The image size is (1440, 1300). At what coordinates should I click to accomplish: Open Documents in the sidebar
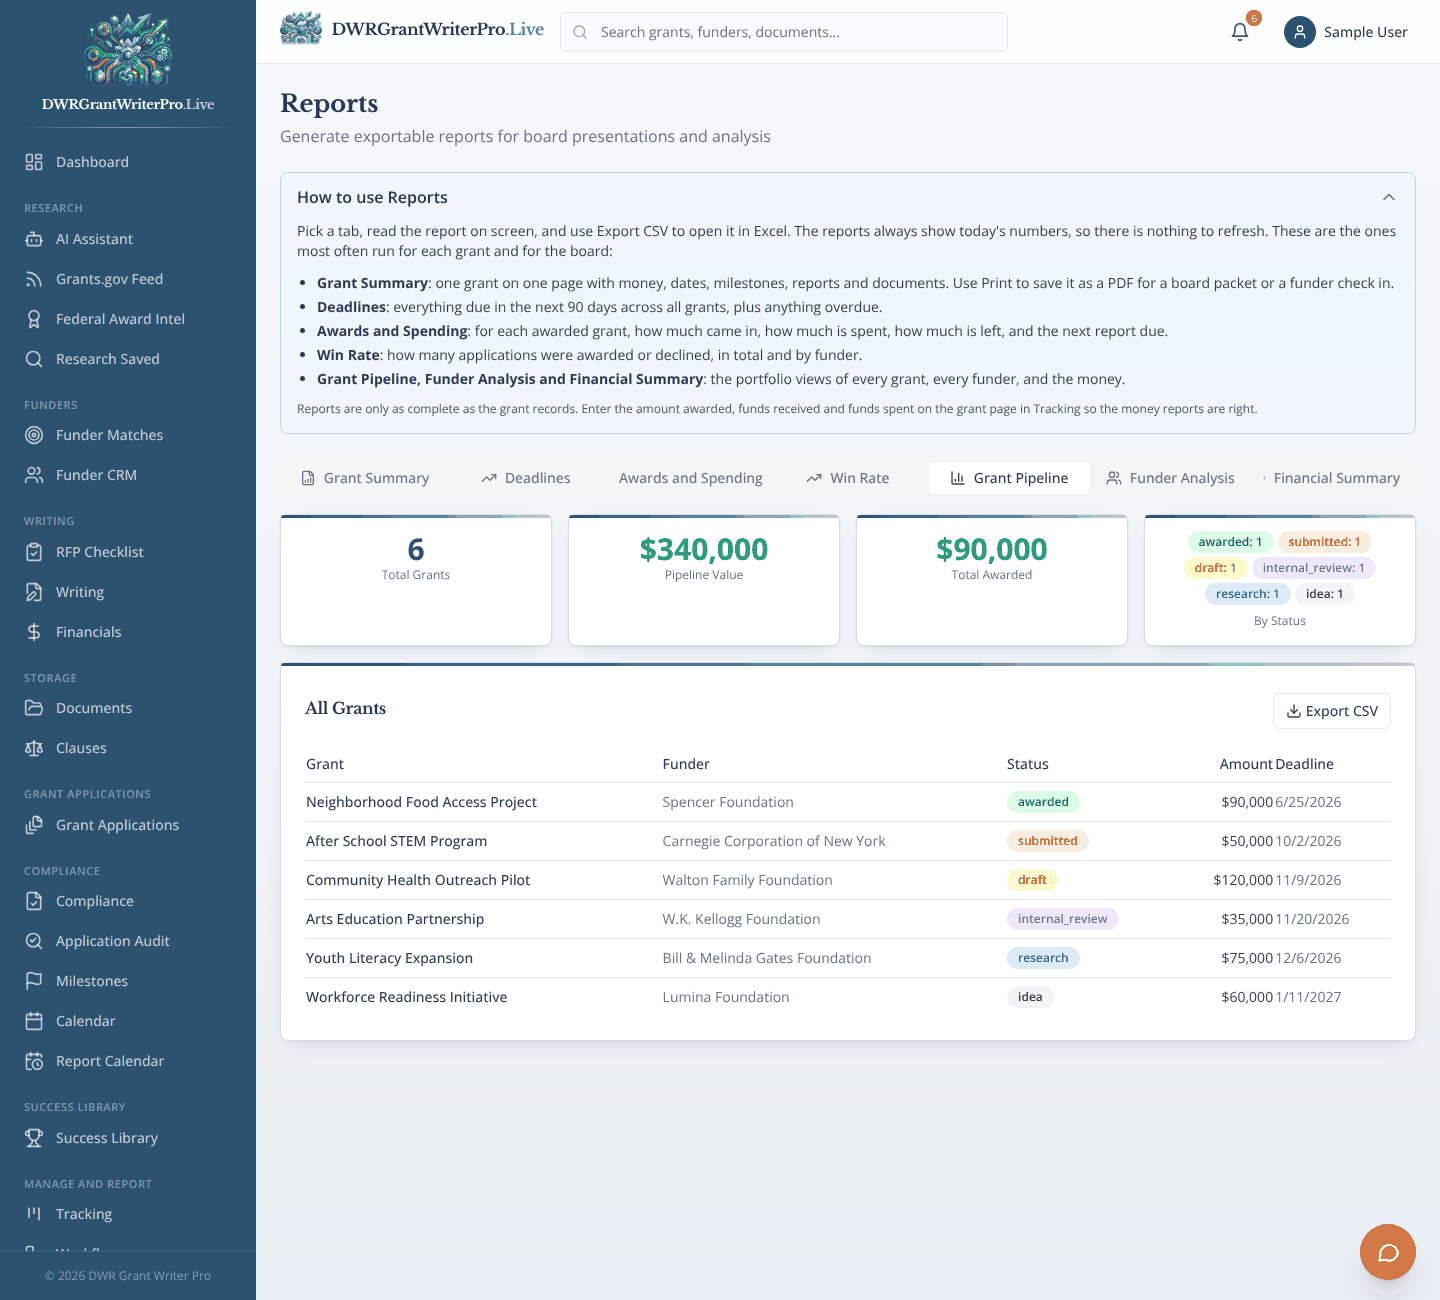128,708
